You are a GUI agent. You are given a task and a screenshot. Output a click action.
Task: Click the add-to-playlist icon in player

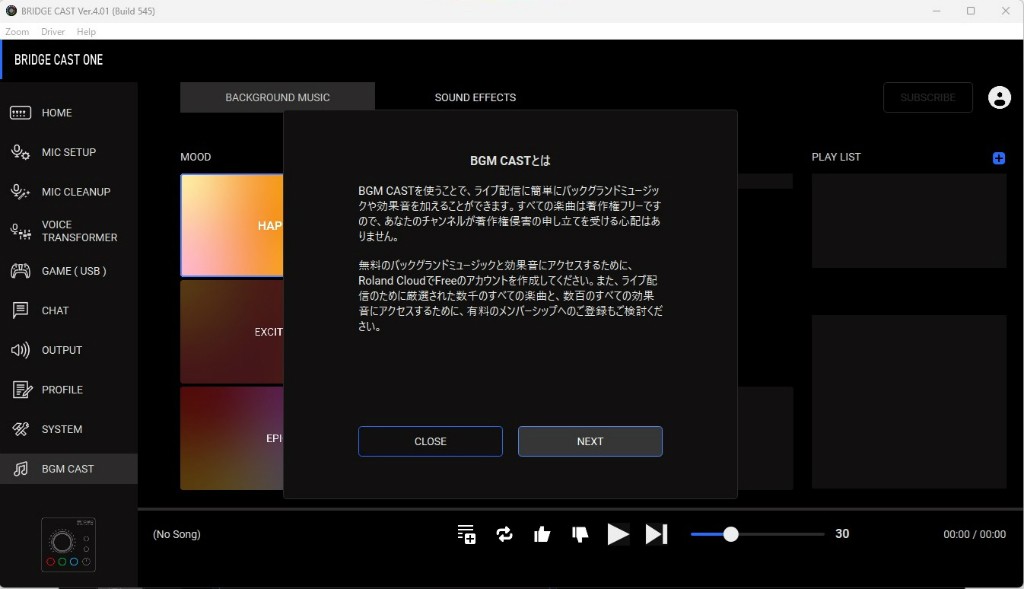click(466, 534)
